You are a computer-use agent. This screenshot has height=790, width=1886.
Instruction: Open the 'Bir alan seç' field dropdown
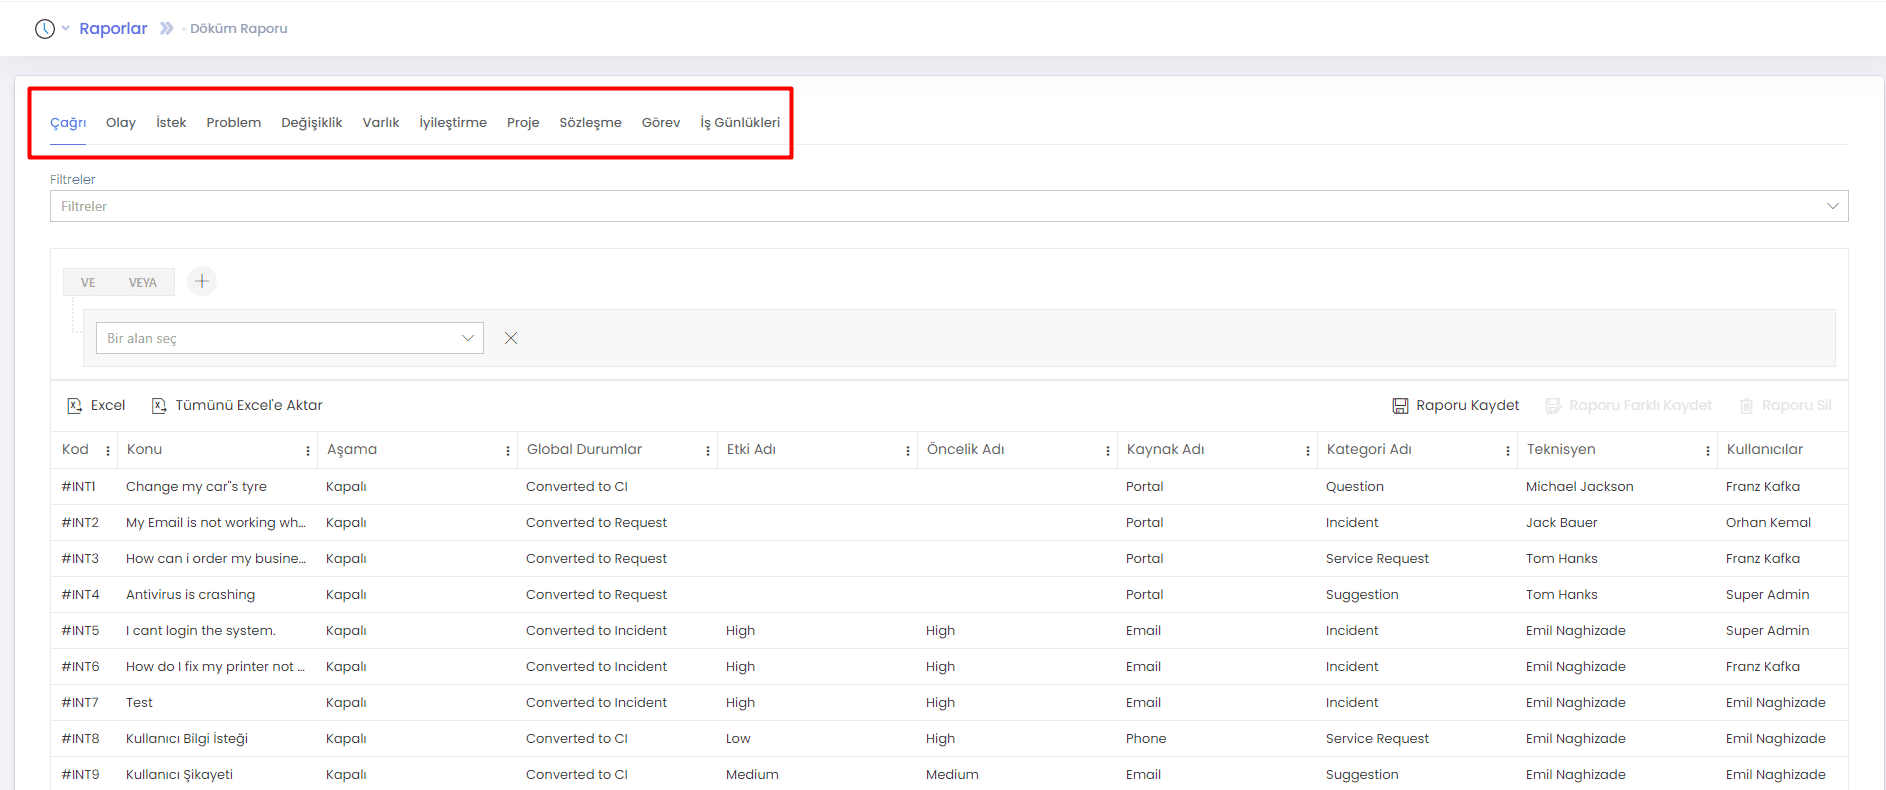[290, 338]
